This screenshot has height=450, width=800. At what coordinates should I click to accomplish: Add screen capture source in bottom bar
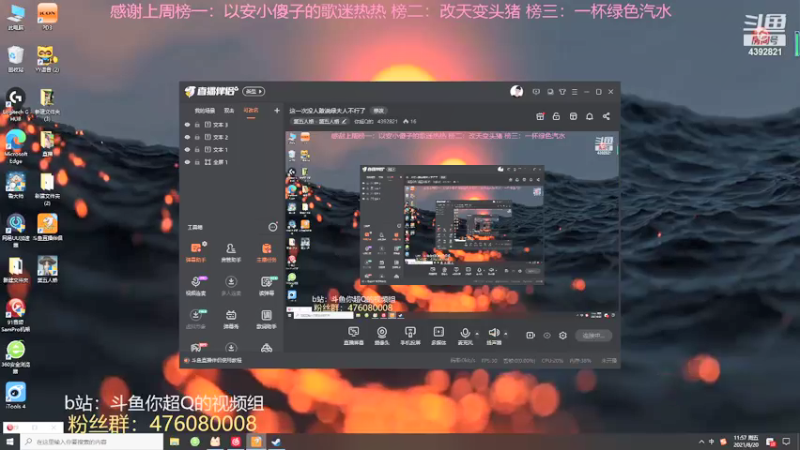[x=353, y=336]
